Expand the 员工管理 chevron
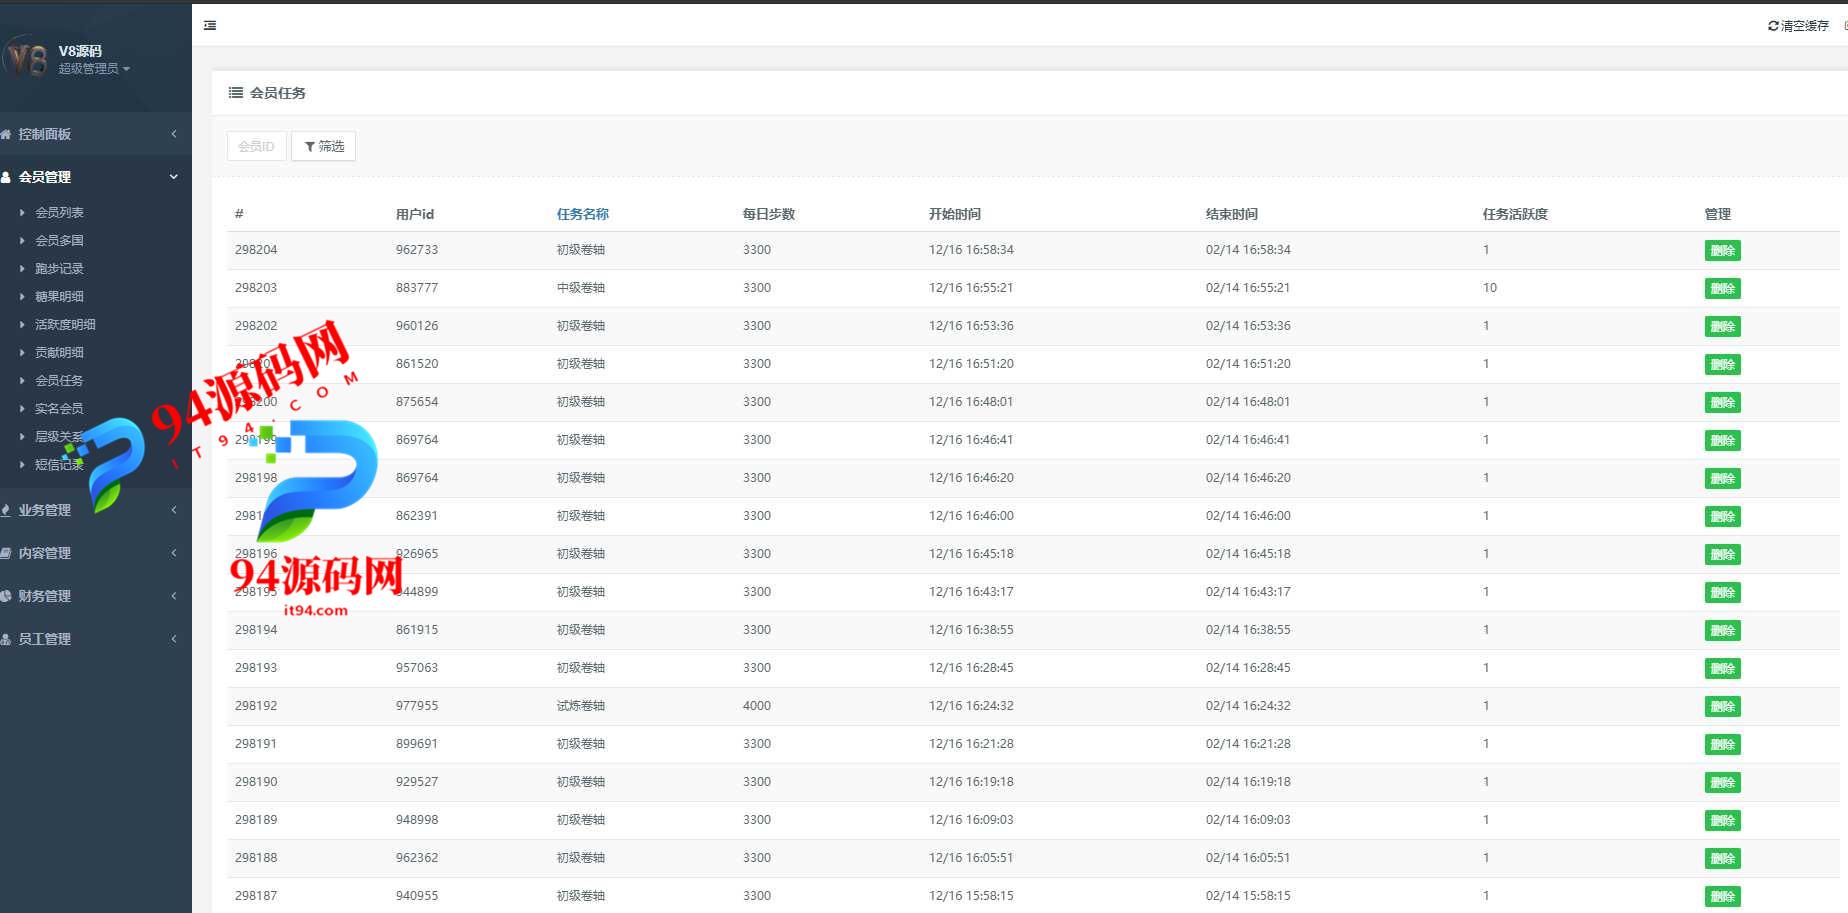The image size is (1848, 913). point(174,639)
